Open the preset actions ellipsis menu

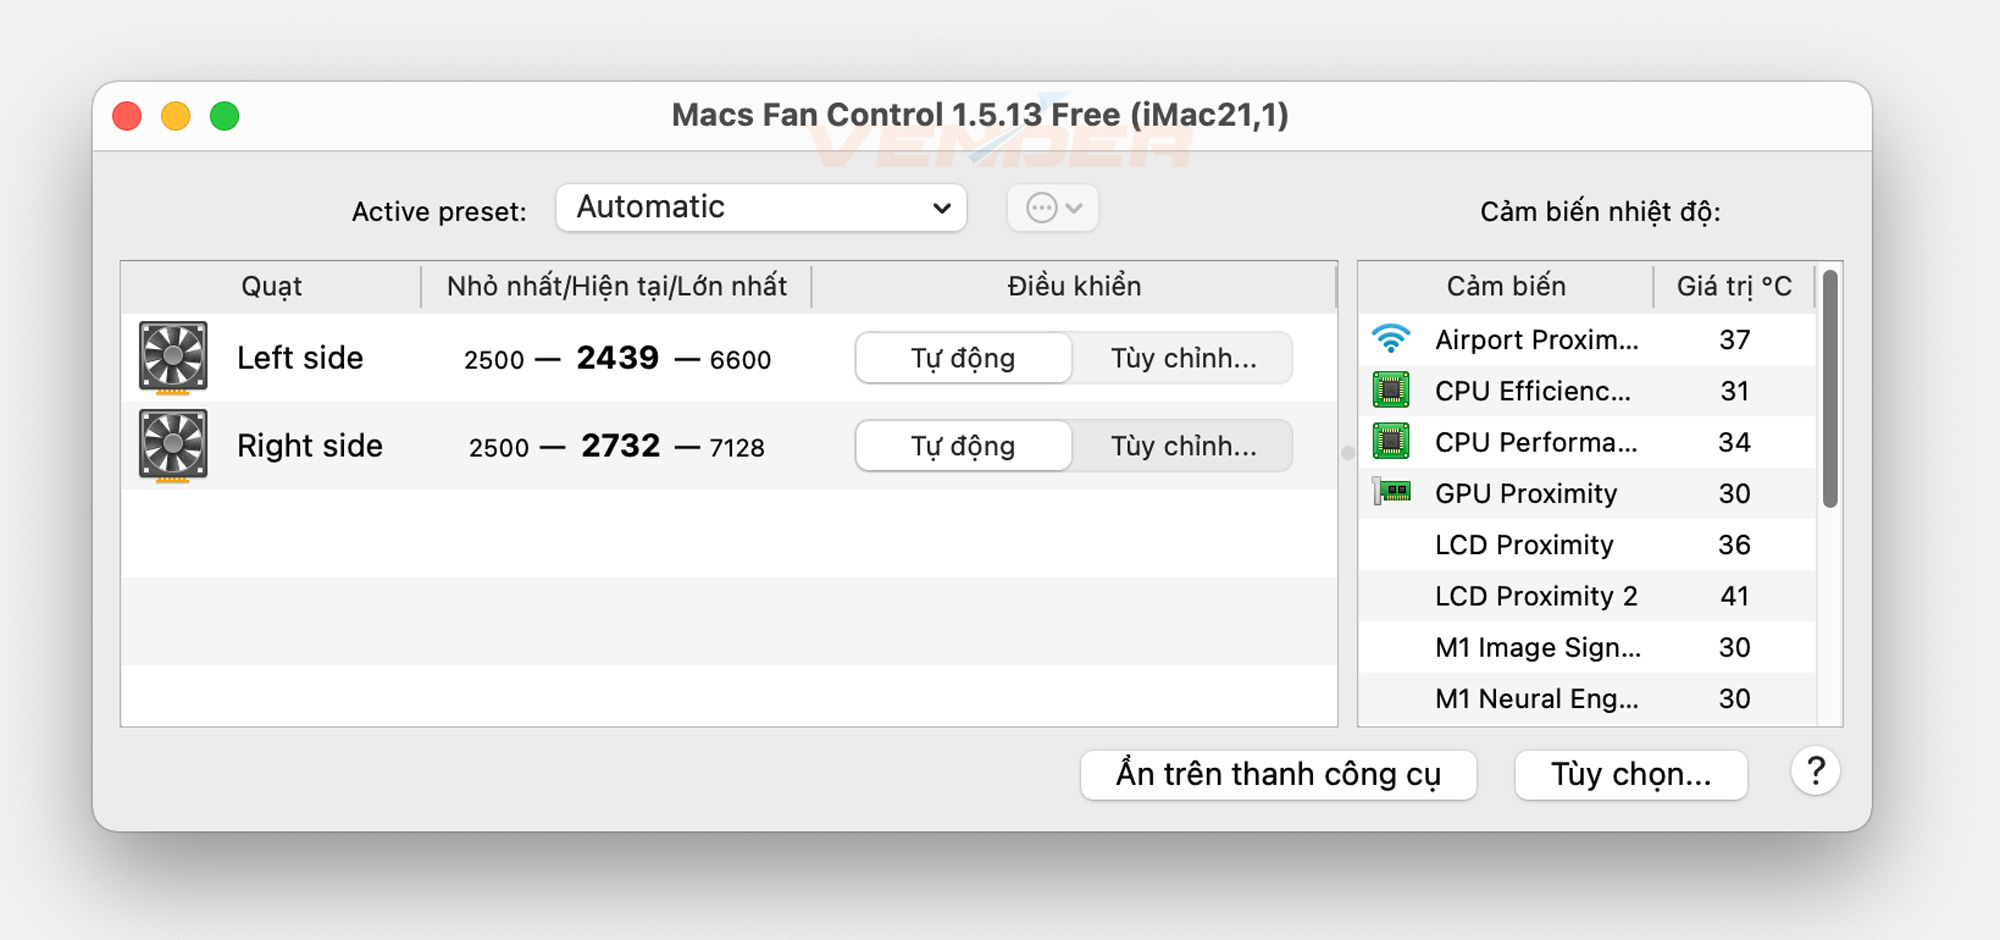tap(1053, 208)
